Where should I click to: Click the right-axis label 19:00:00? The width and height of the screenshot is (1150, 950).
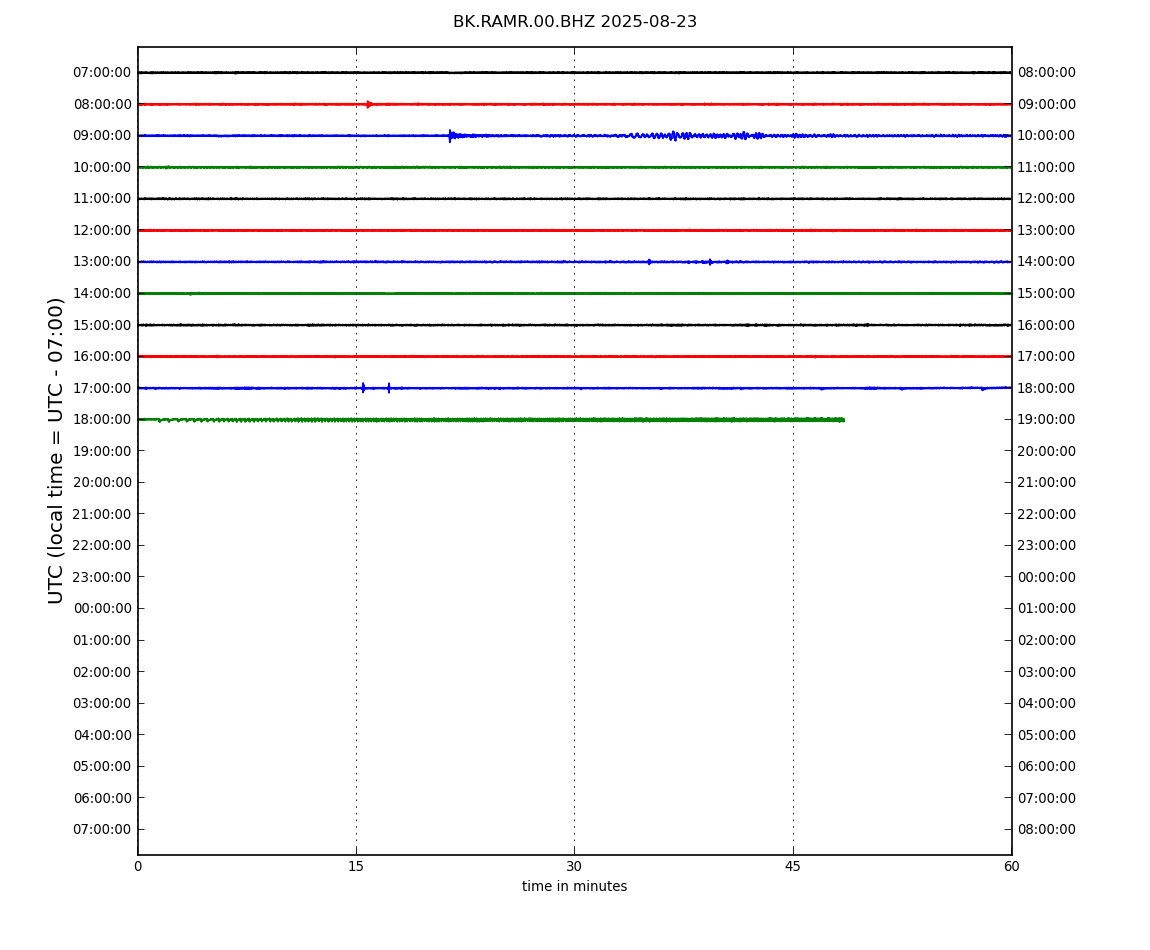(1047, 420)
